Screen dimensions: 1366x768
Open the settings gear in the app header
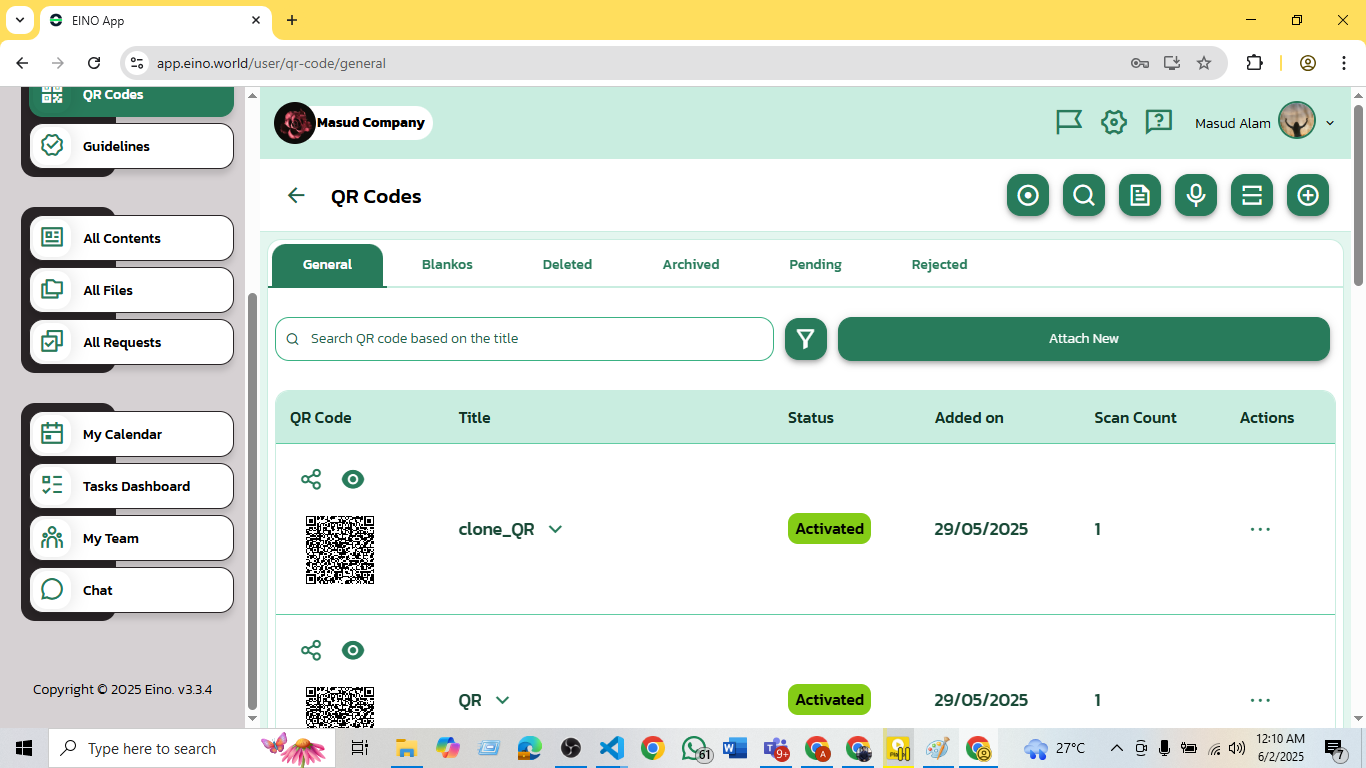[x=1114, y=122]
